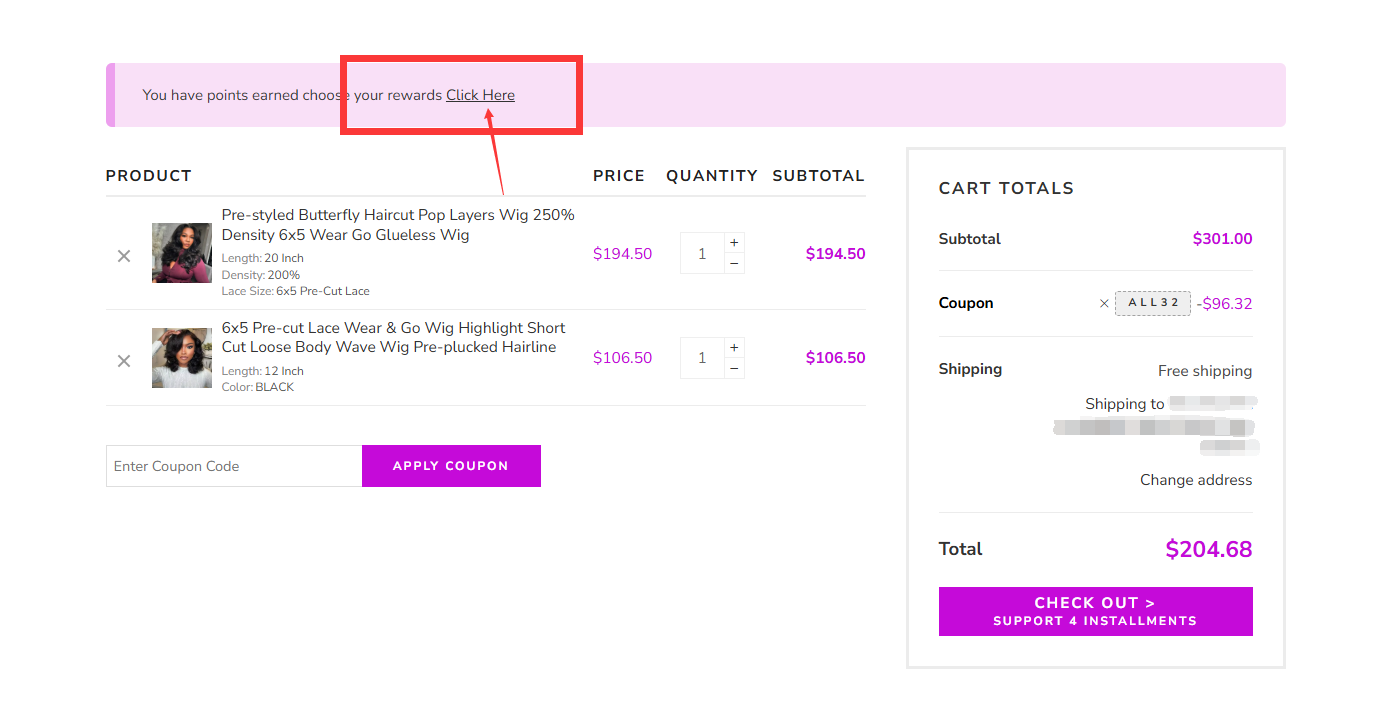Decrease quantity of Loose Body Wave wig
Viewport: 1379px width, 708px height.
[734, 368]
